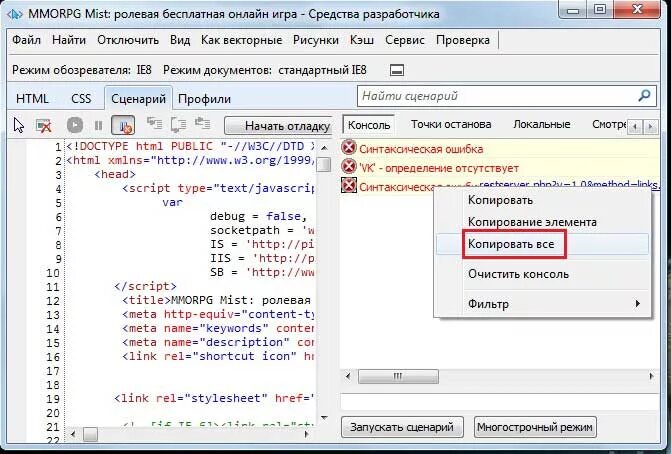Click the 'debug = false,' code line
Image resolution: width=671 pixels, height=454 pixels.
[258, 217]
